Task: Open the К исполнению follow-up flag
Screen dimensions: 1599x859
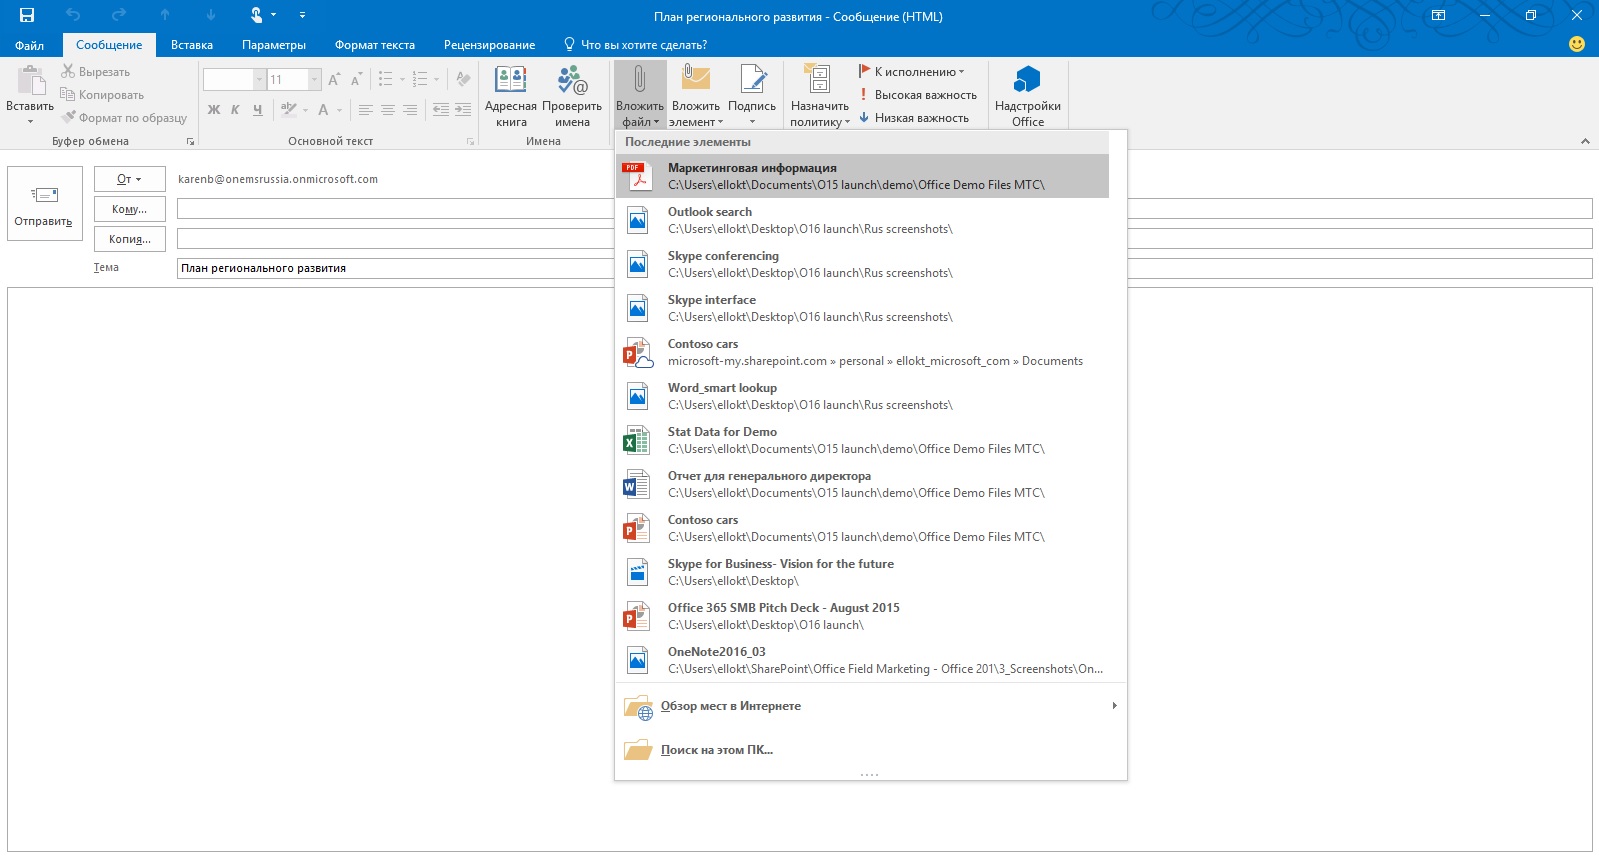Action: 911,72
